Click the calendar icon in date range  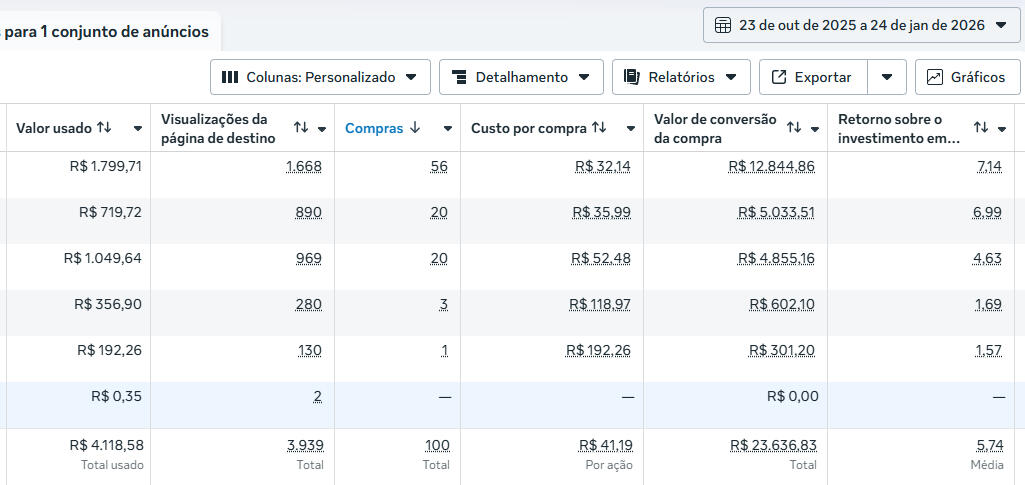pos(723,25)
